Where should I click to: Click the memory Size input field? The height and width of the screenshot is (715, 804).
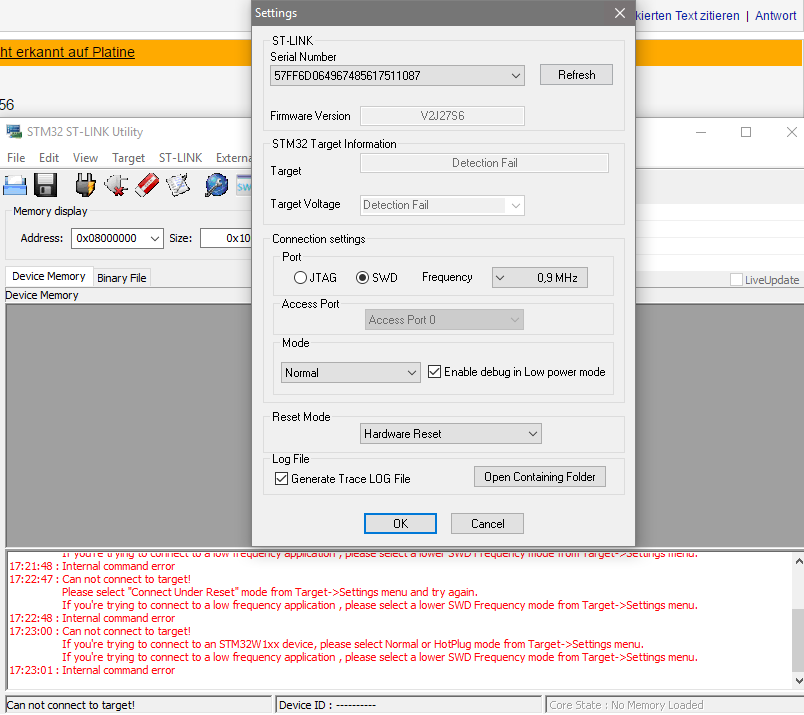[x=226, y=239]
